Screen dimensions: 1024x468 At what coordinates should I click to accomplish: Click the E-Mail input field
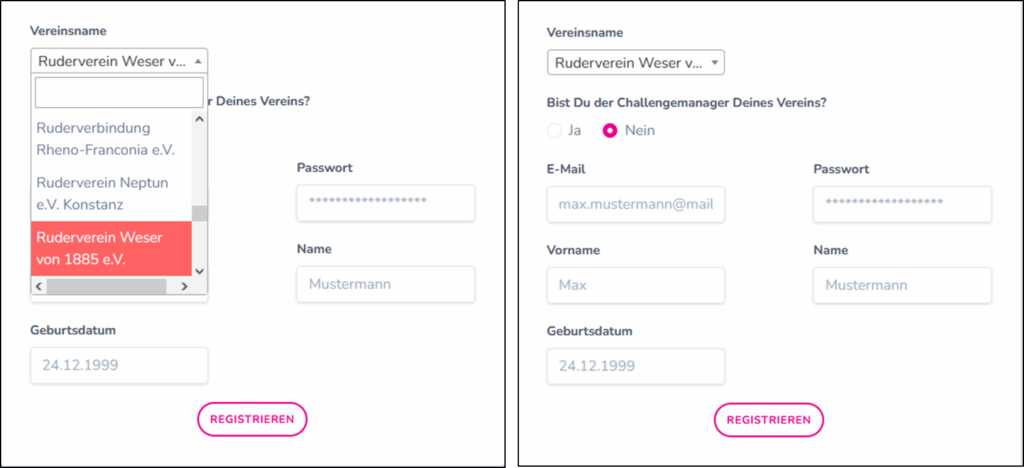[635, 204]
